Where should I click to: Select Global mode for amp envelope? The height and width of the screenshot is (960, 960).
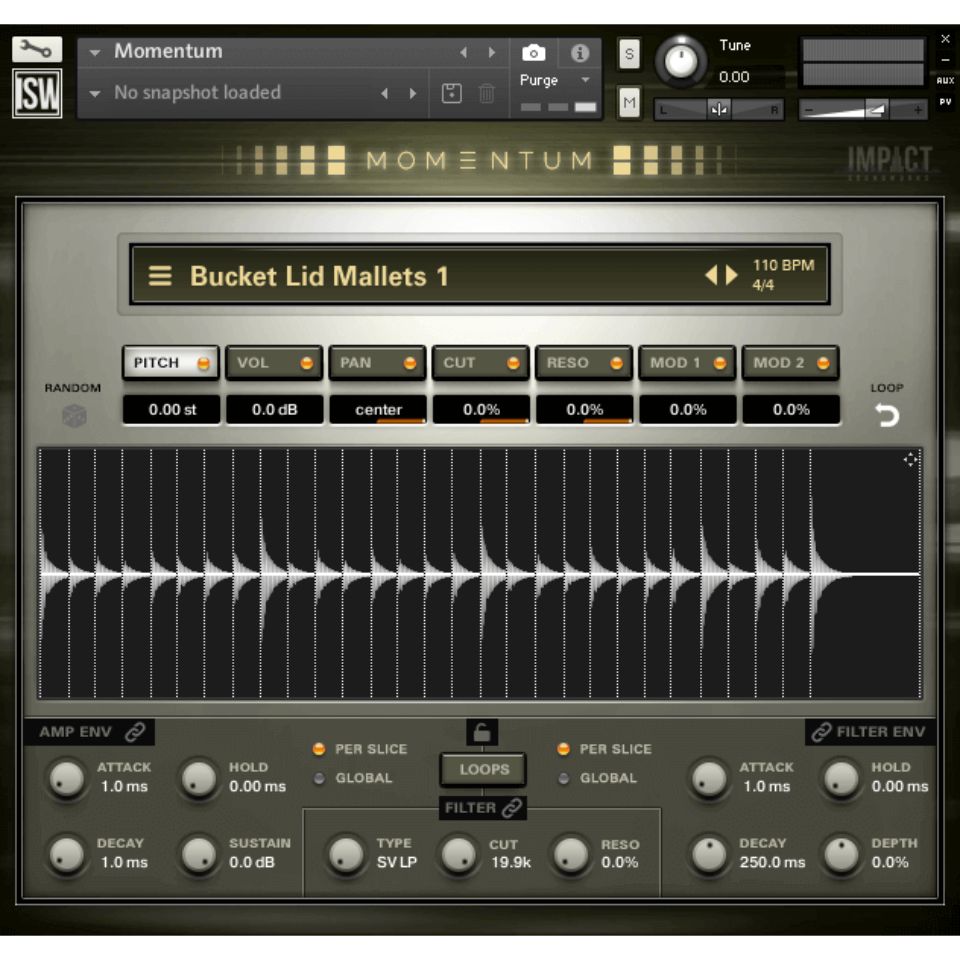click(320, 778)
